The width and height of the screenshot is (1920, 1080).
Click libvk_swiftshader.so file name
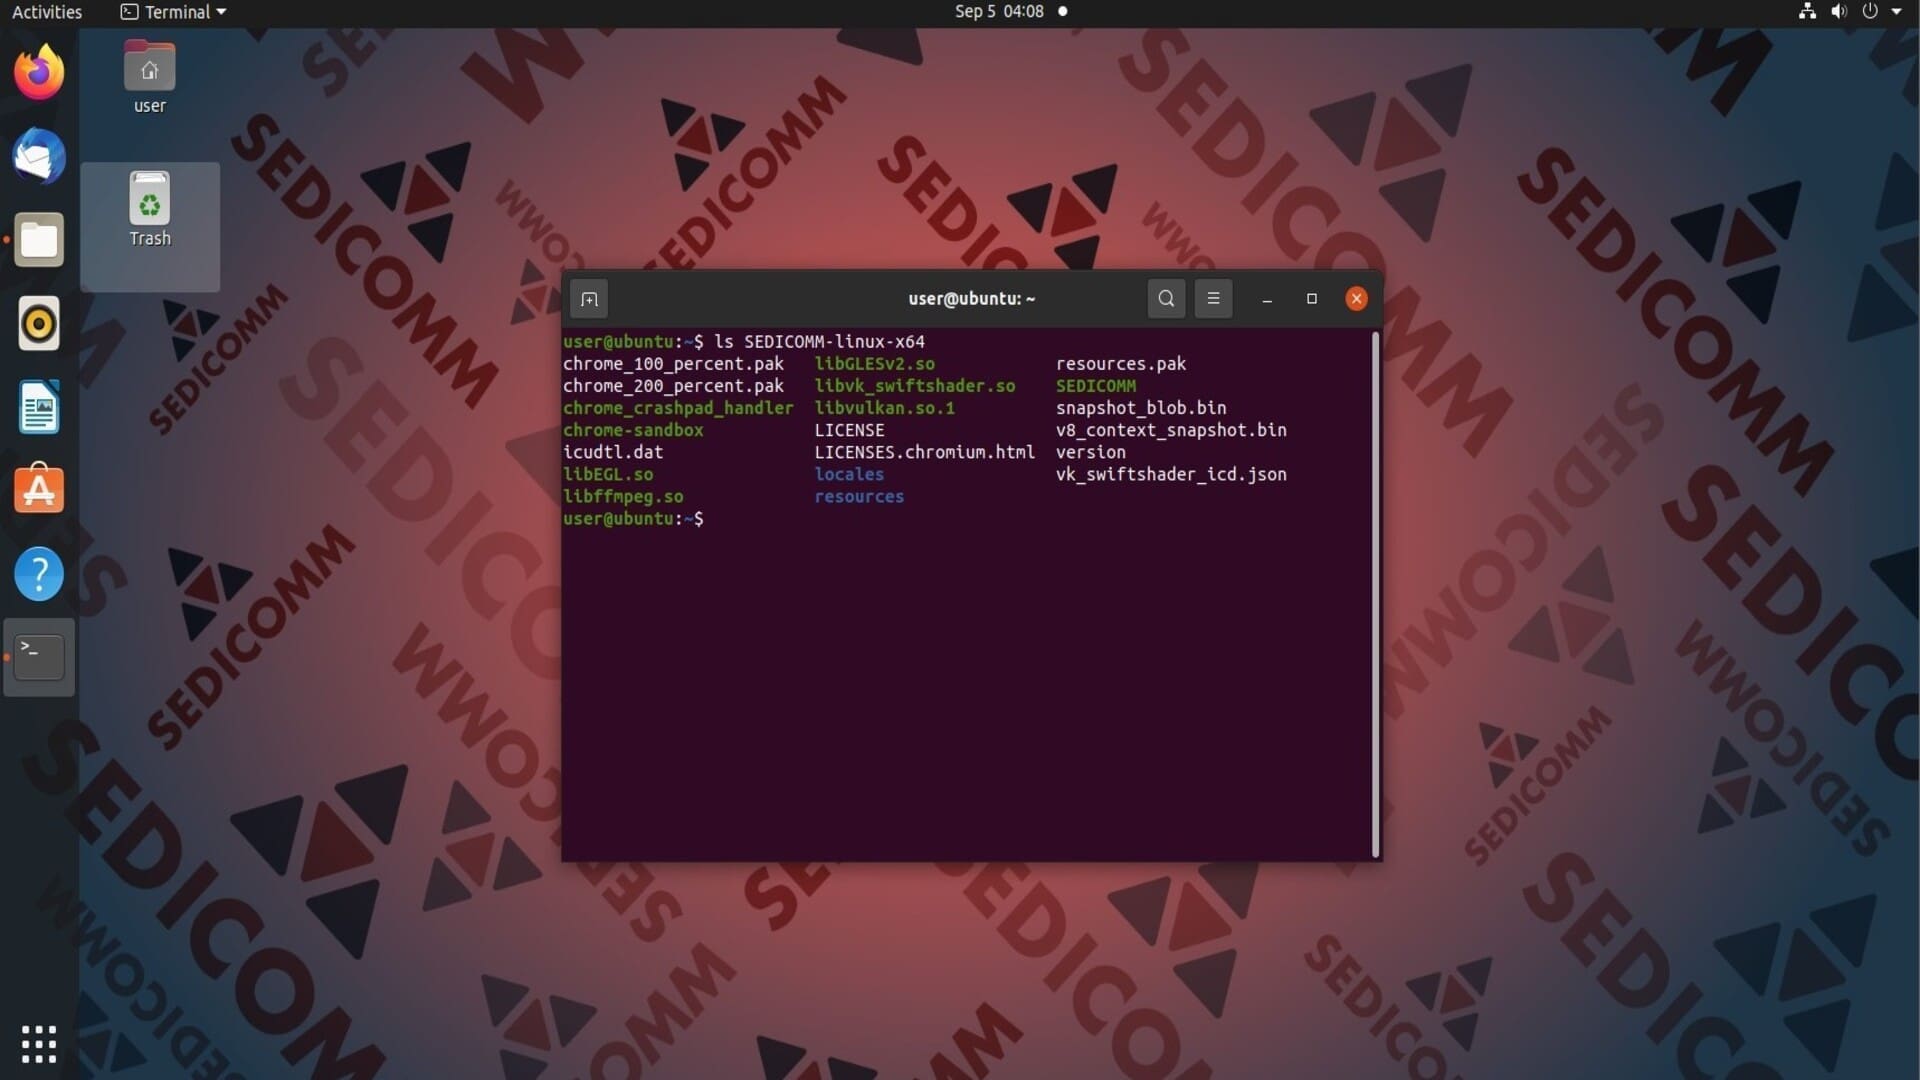pyautogui.click(x=915, y=386)
